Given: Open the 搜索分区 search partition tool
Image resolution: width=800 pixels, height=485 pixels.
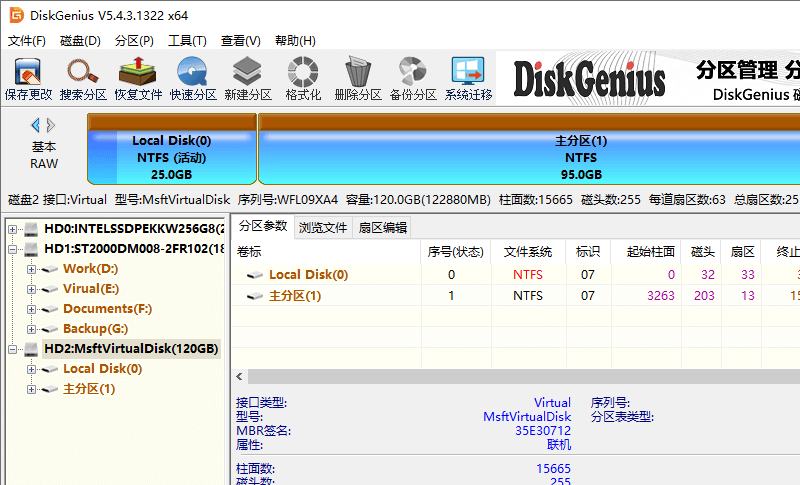Looking at the screenshot, I should coord(83,79).
